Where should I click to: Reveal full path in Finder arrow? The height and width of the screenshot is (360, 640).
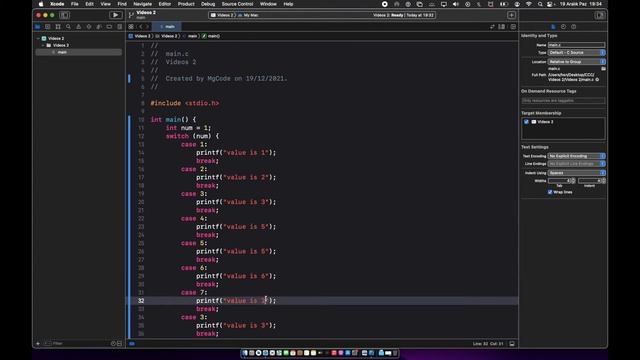pyautogui.click(x=598, y=80)
